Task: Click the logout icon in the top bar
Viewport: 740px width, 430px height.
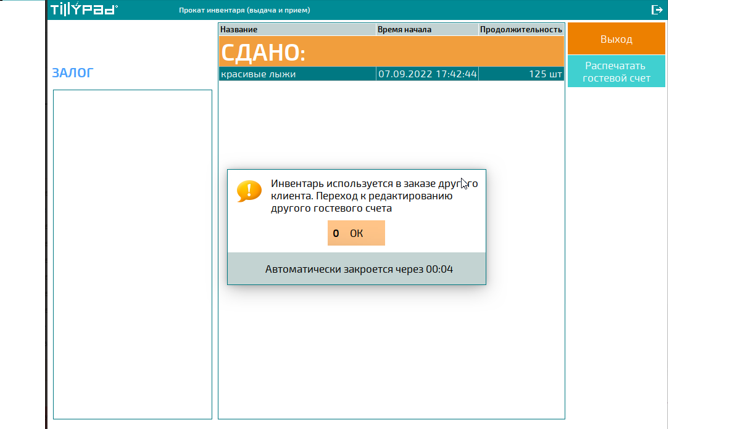Action: [656, 10]
